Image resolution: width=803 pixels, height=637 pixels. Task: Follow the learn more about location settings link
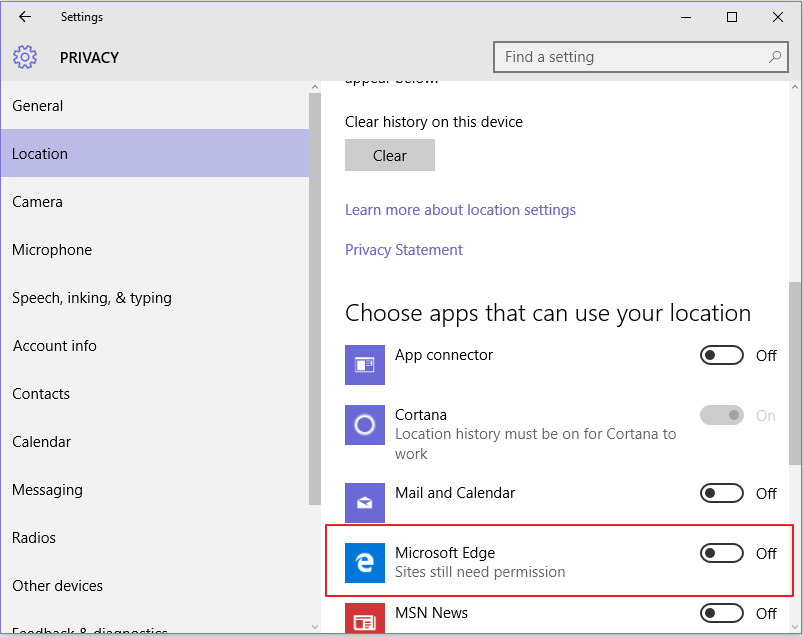460,209
